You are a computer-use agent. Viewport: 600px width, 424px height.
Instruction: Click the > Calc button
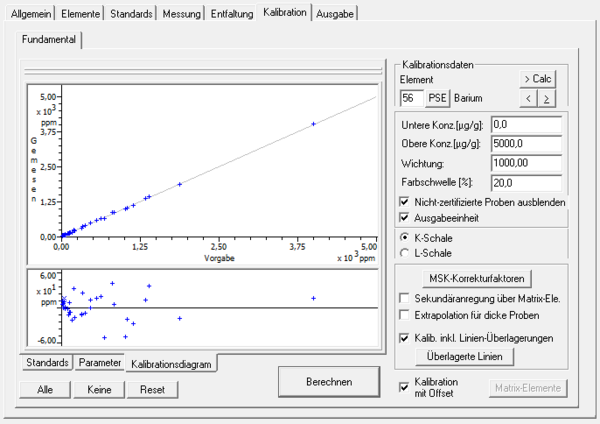pyautogui.click(x=537, y=79)
